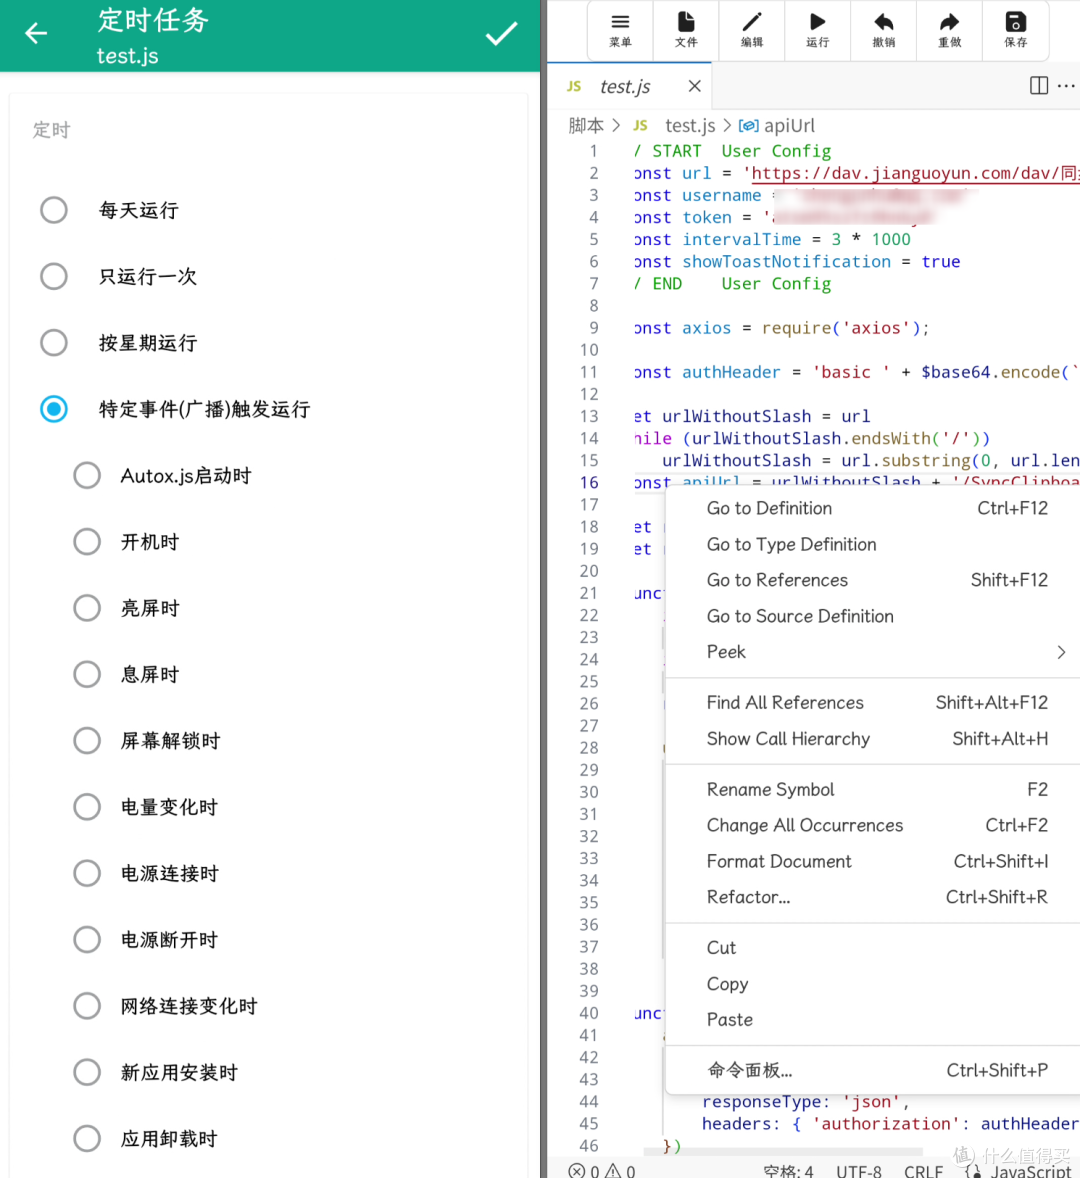Open the Refactor... menu entry
1080x1178 pixels.
(873, 897)
